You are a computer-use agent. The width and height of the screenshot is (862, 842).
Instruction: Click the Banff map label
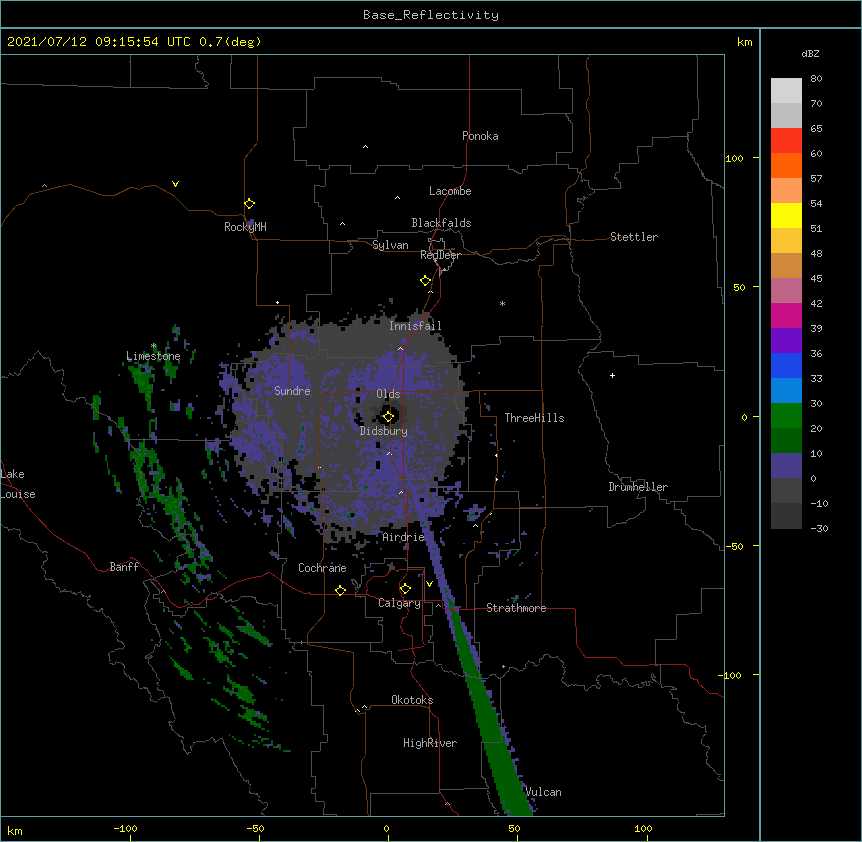[x=124, y=567]
